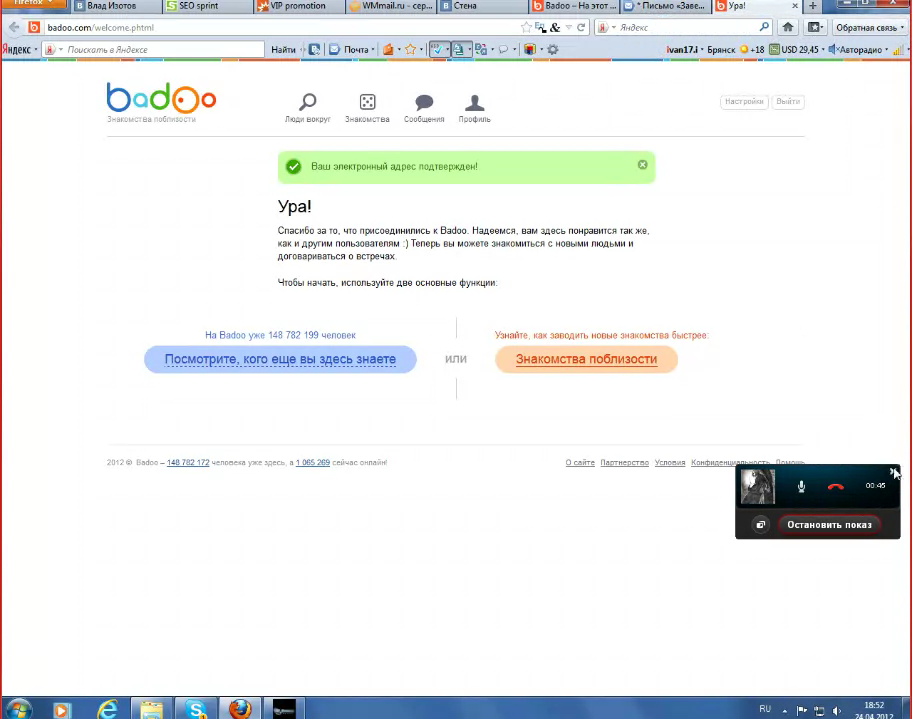Open the 1 065 269 online link
The image size is (912, 720).
pyautogui.click(x=313, y=462)
